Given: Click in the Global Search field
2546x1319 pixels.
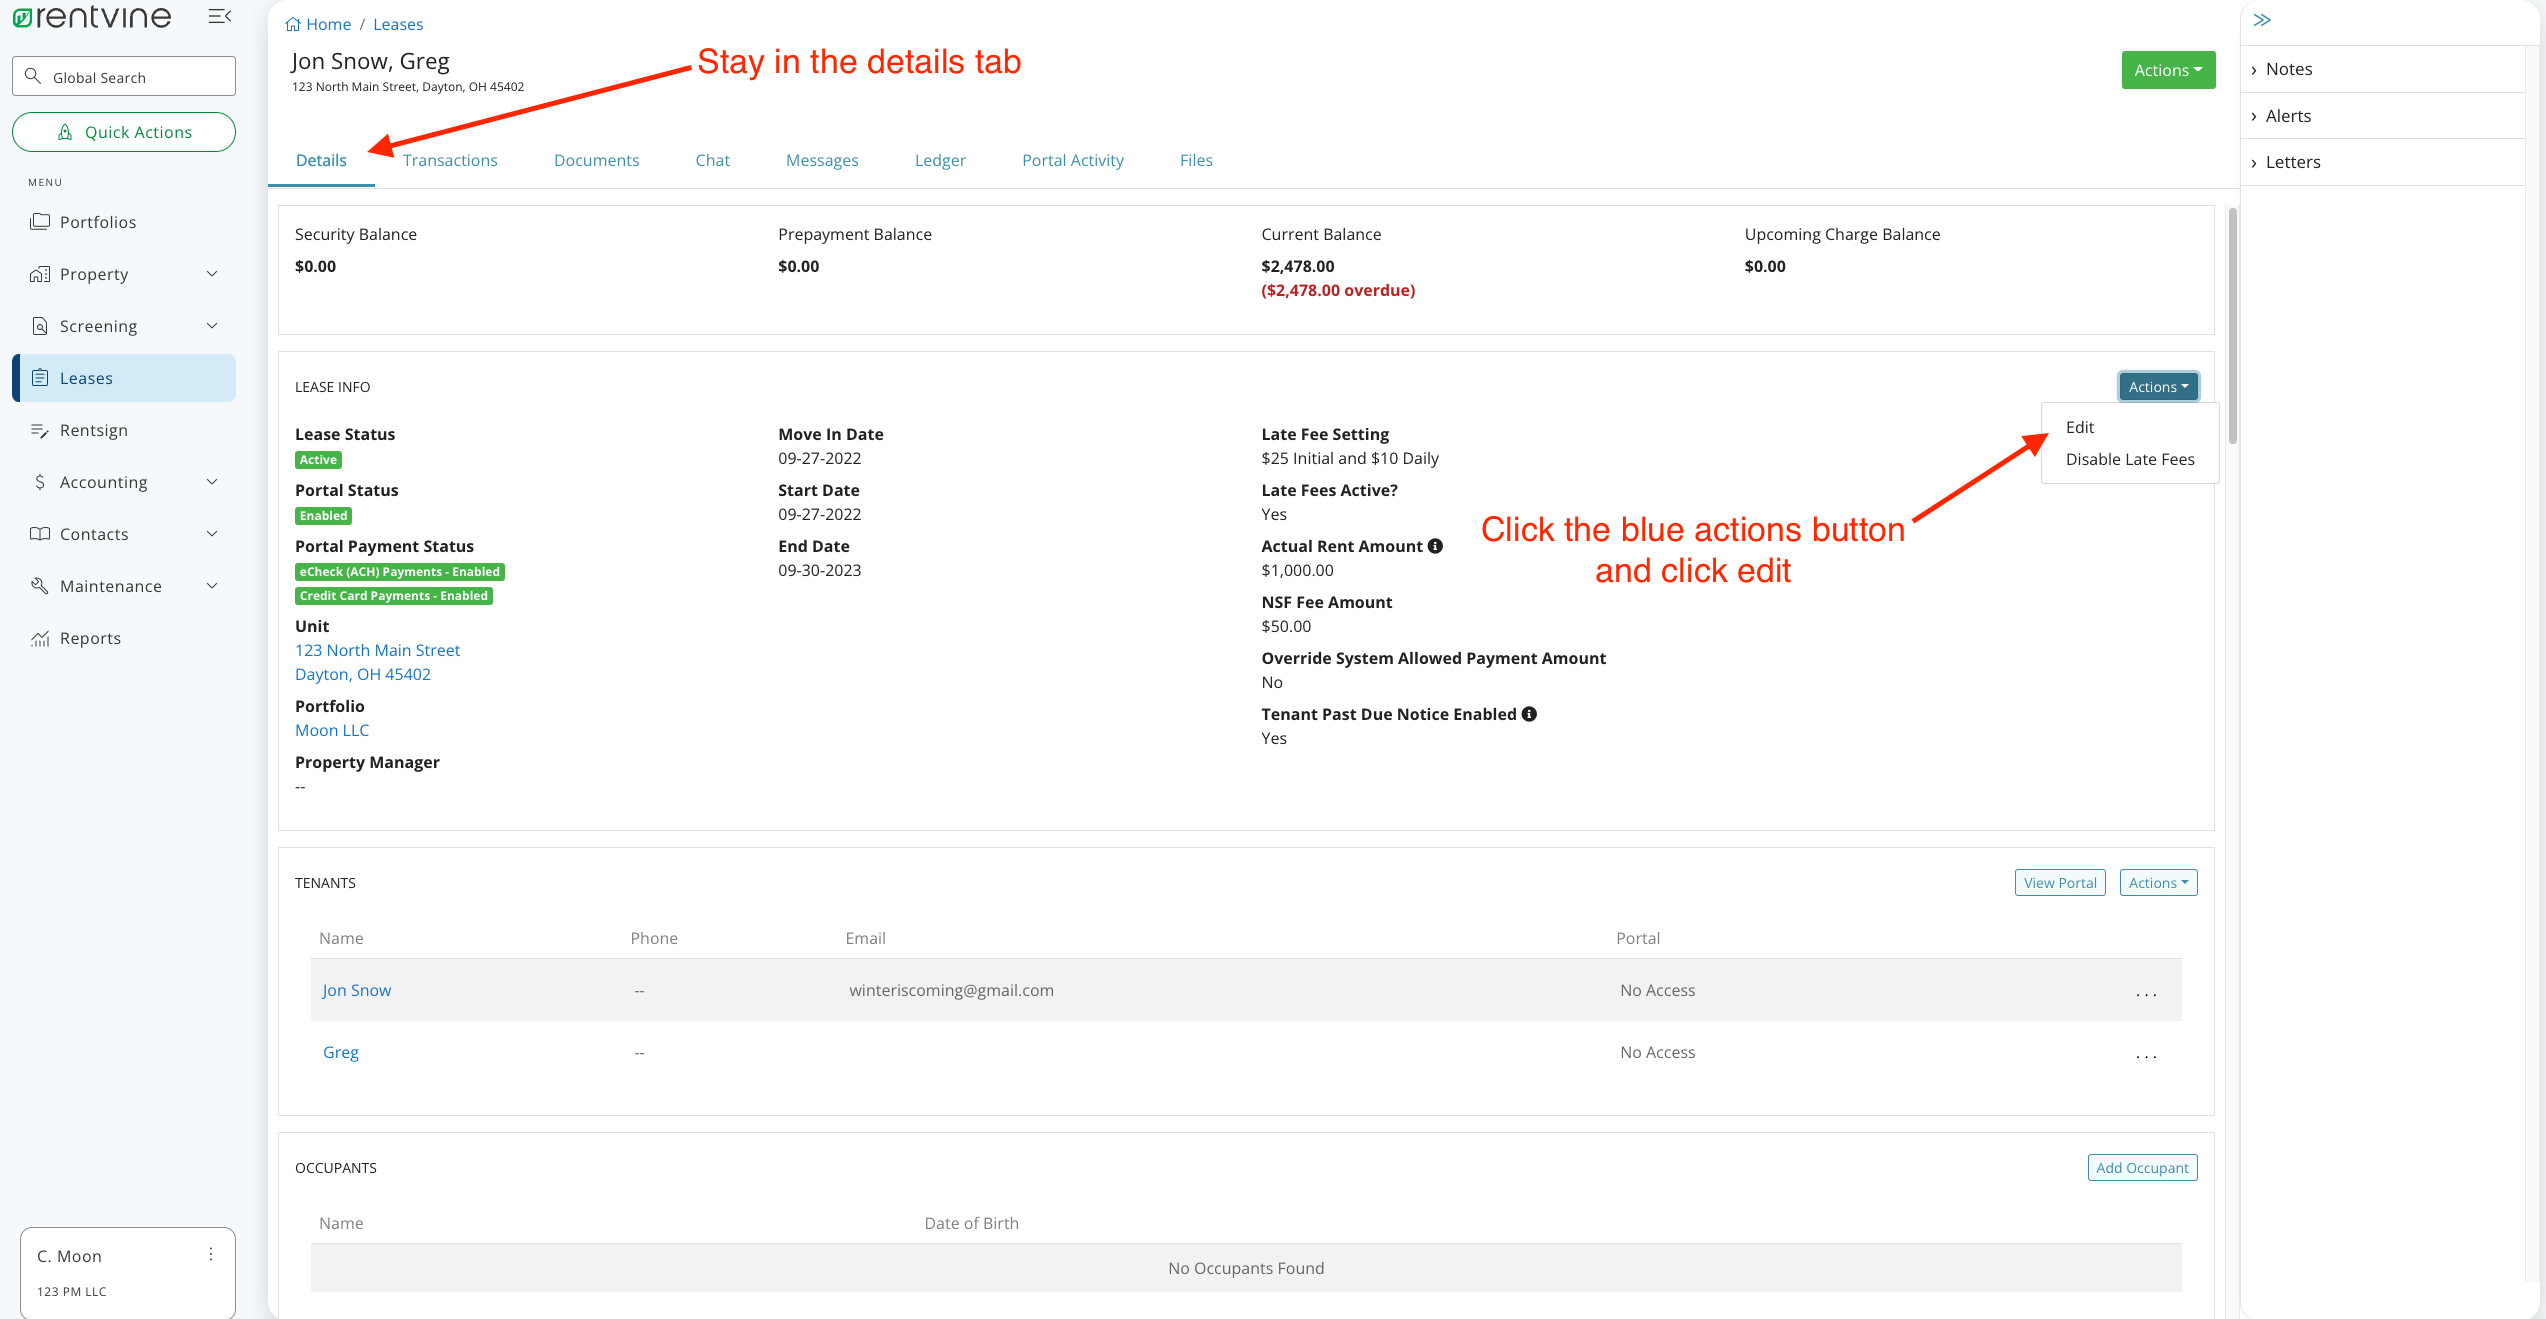Looking at the screenshot, I should tap(123, 76).
